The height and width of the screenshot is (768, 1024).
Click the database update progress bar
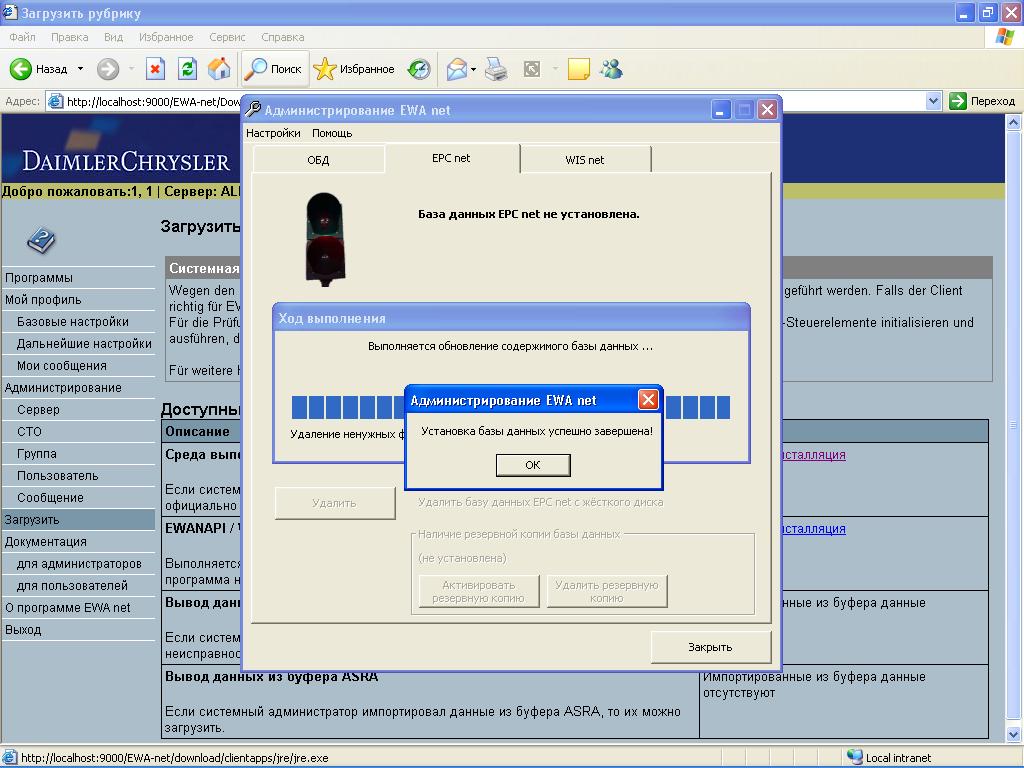click(511, 407)
